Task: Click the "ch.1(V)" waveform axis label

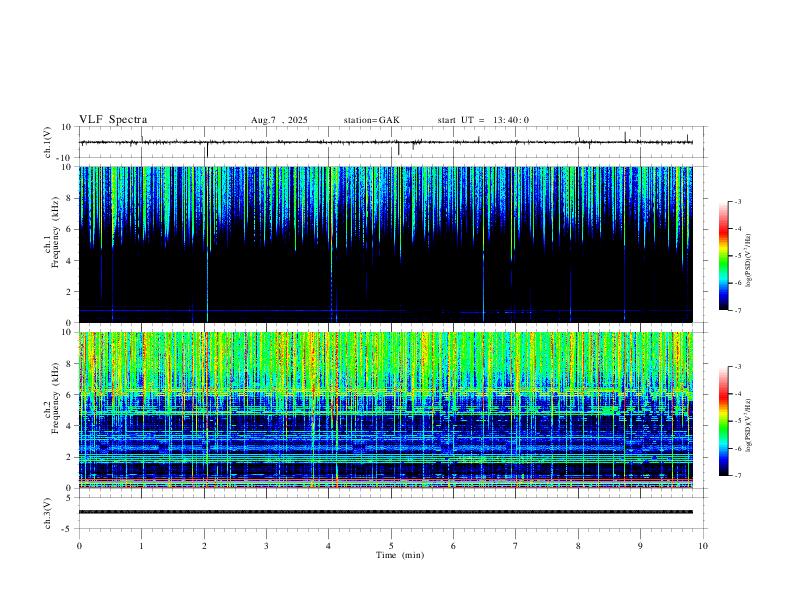Action: pos(48,142)
